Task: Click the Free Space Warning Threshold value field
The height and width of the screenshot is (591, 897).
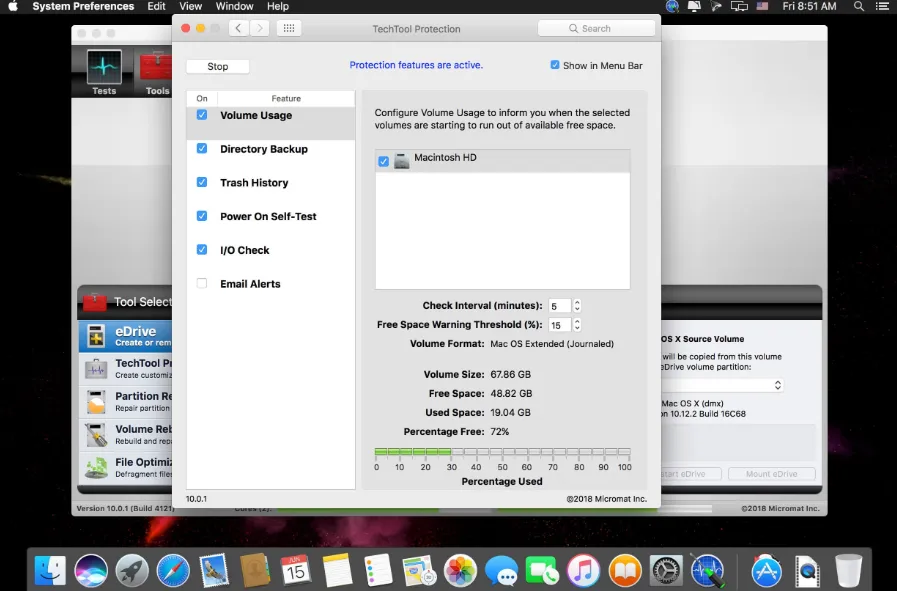Action: 559,325
